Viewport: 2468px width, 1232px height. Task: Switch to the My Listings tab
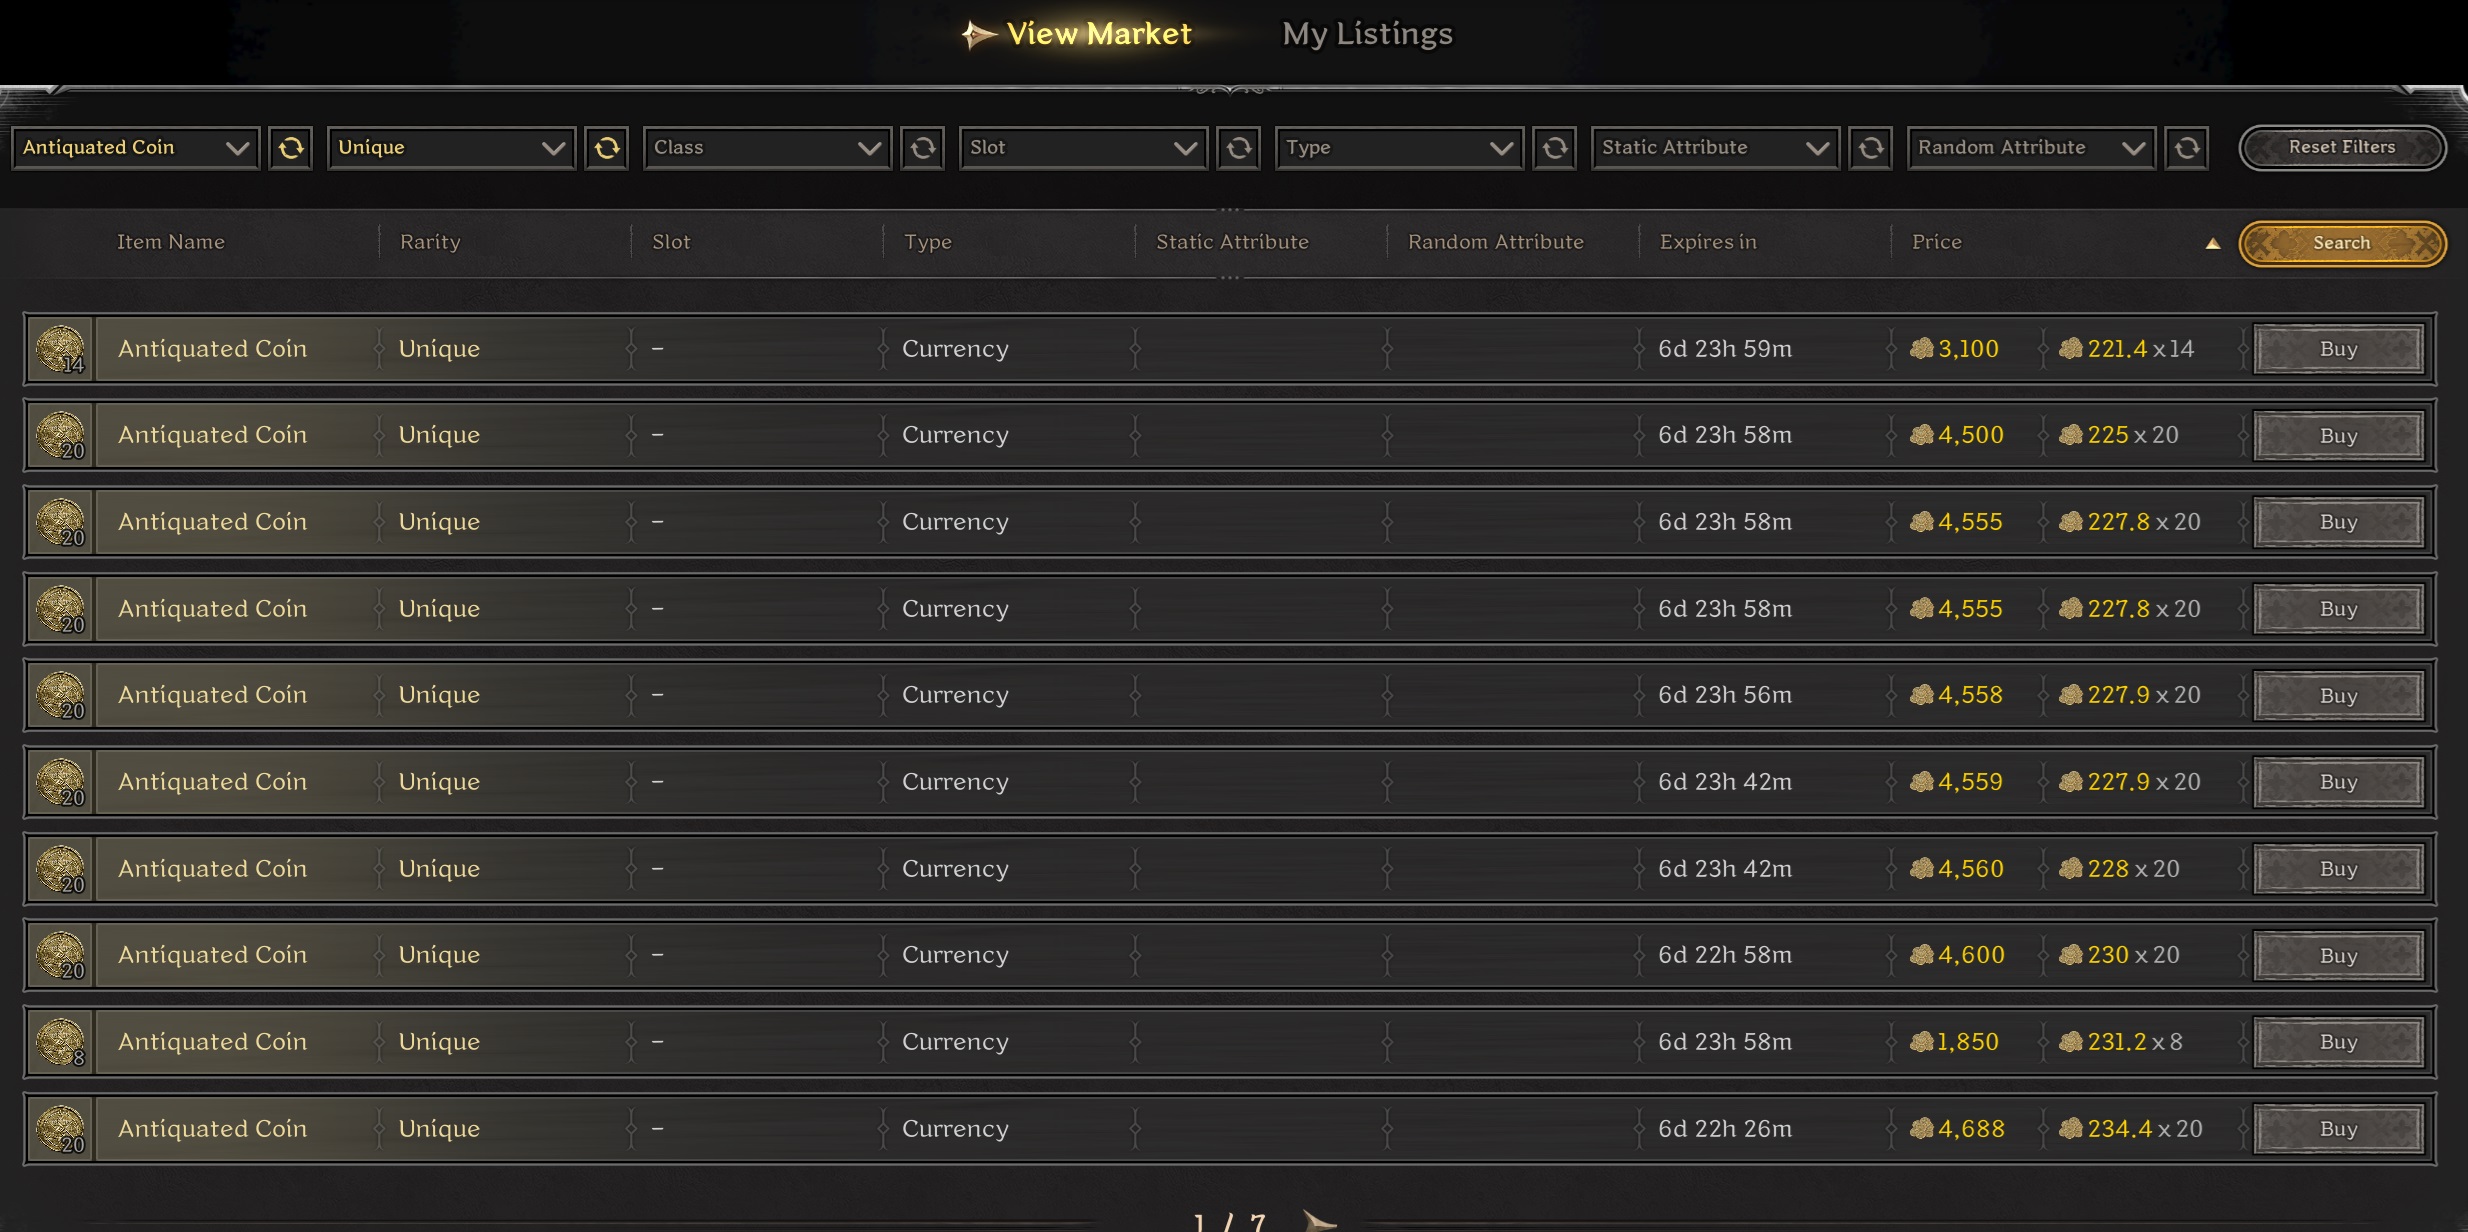[1367, 34]
